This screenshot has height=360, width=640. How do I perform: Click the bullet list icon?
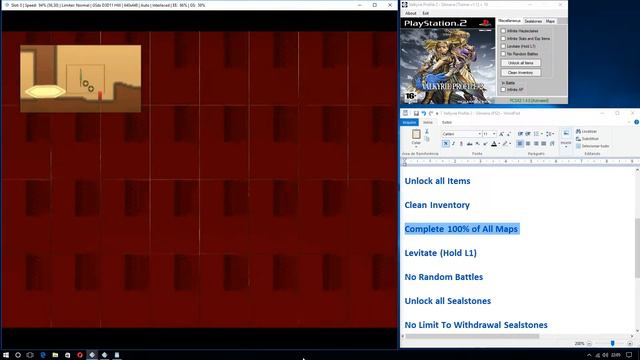(536, 134)
